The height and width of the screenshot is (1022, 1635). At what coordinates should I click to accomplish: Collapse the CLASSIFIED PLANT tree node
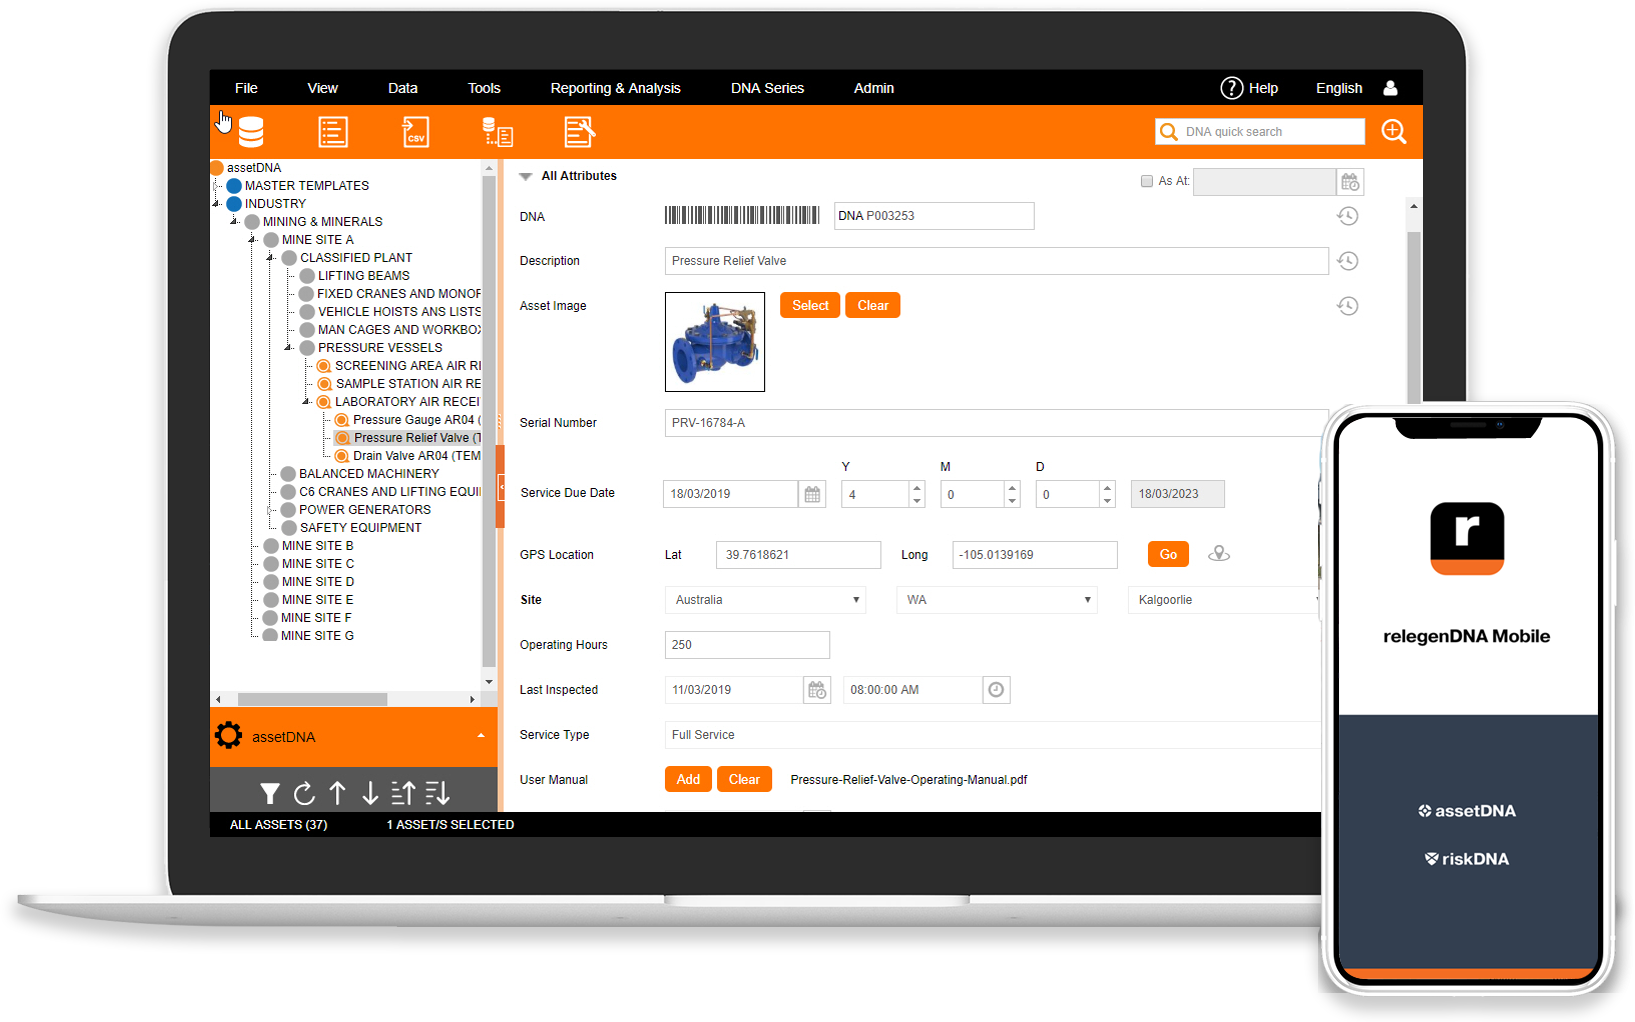coord(270,258)
